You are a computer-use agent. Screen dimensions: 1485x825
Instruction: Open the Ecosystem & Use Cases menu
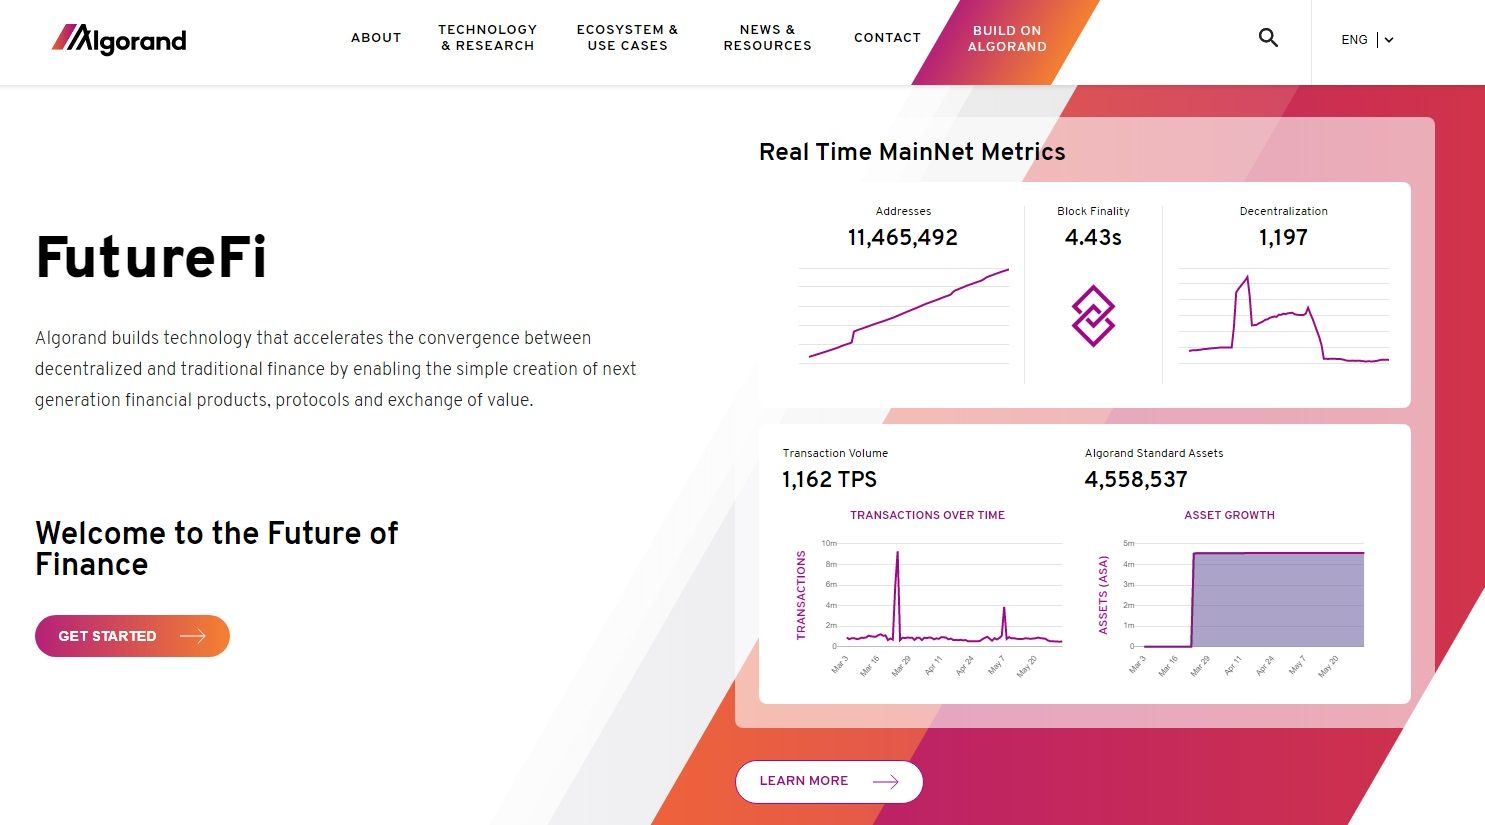(x=627, y=38)
